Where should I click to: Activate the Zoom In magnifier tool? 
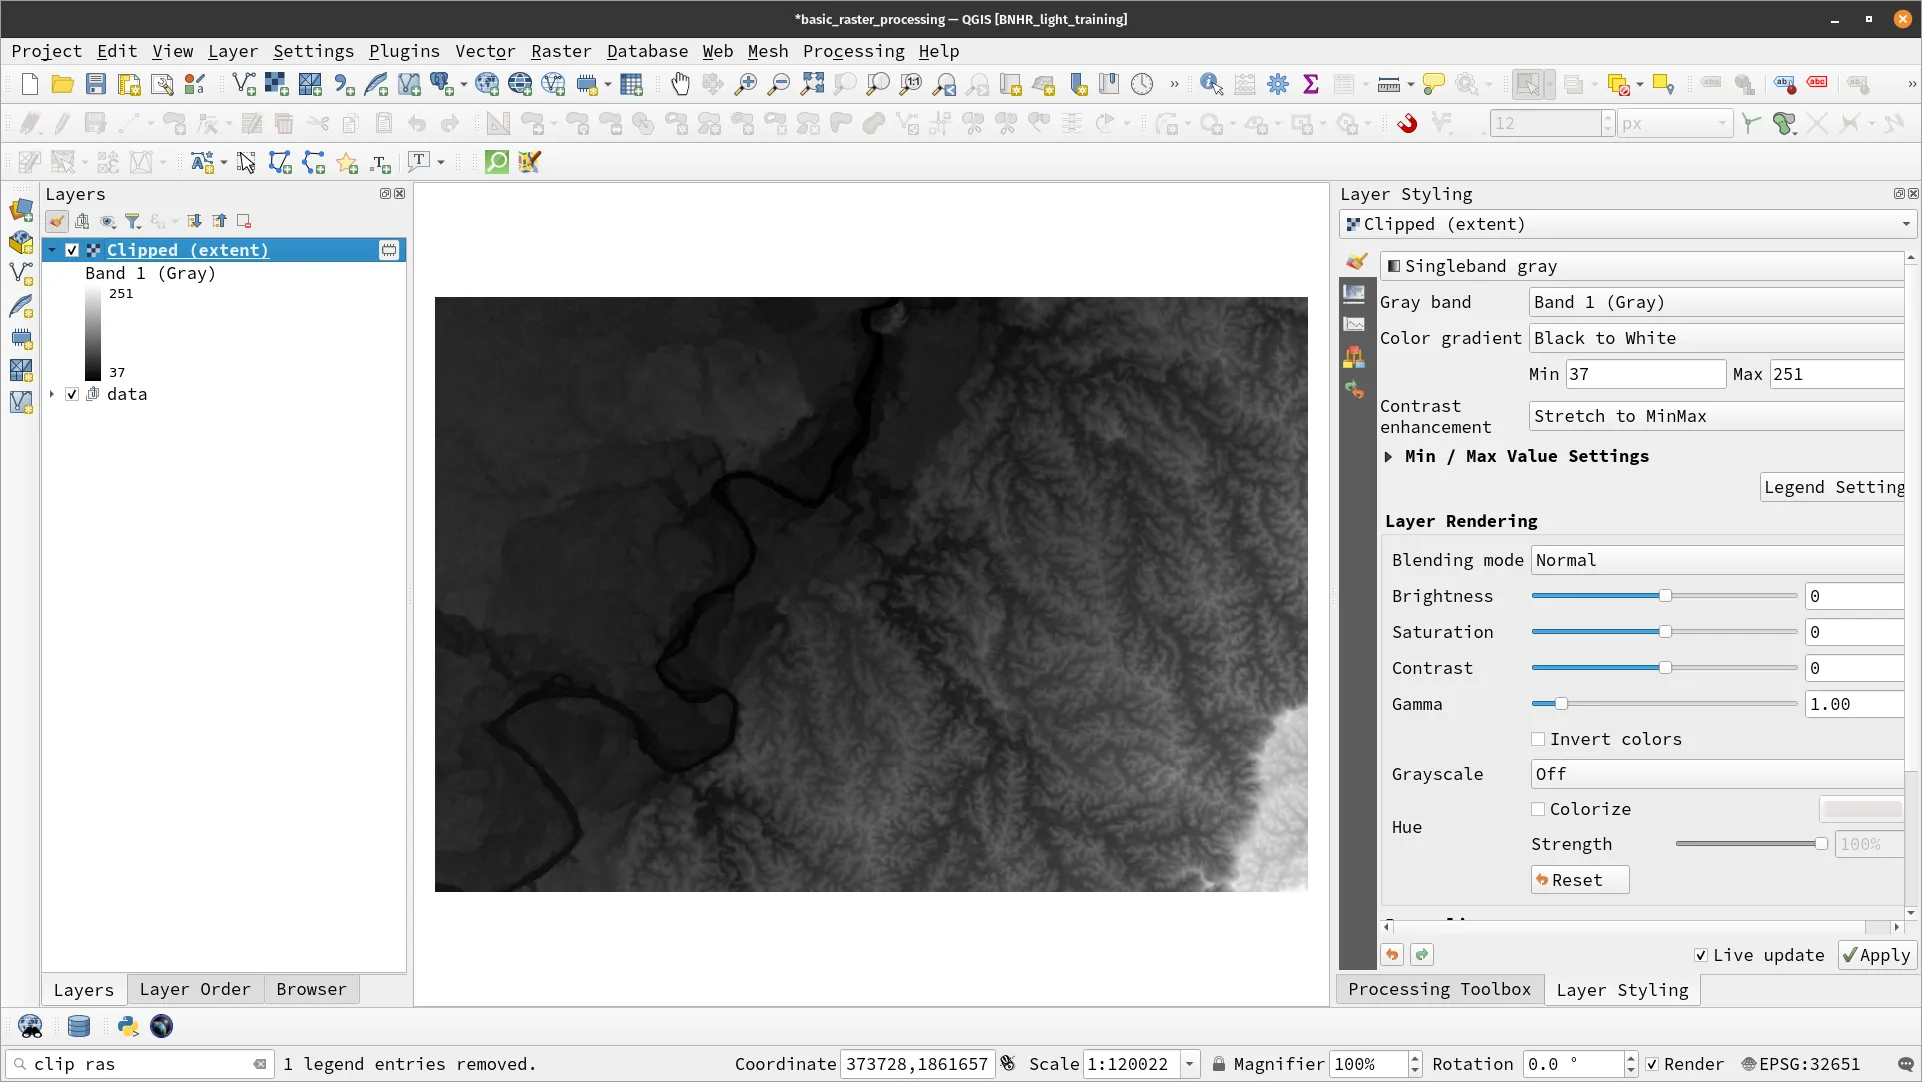pos(746,85)
